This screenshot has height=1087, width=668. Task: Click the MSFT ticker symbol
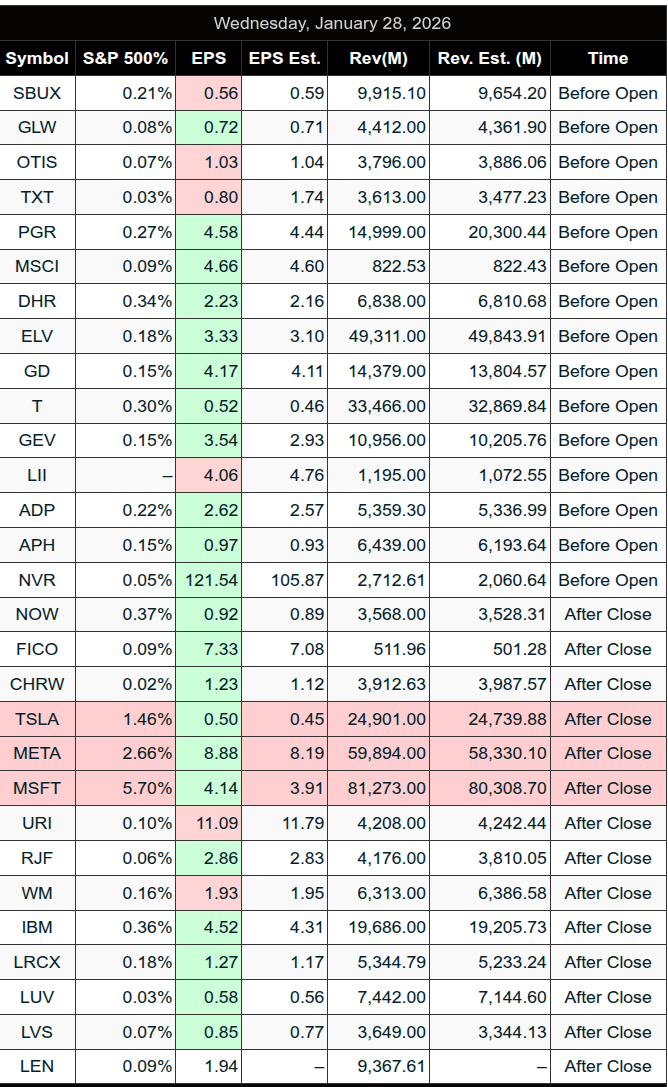coord(37,788)
